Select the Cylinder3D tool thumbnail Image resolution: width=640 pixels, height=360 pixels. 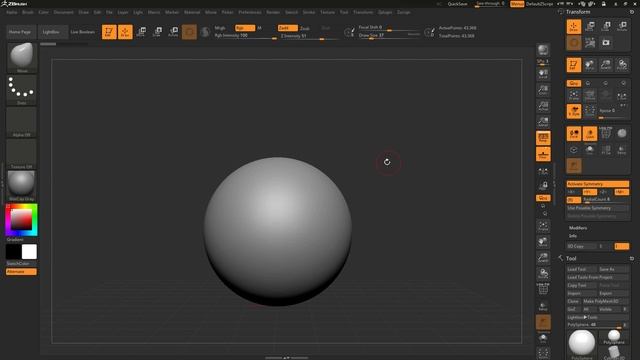(x=613, y=352)
